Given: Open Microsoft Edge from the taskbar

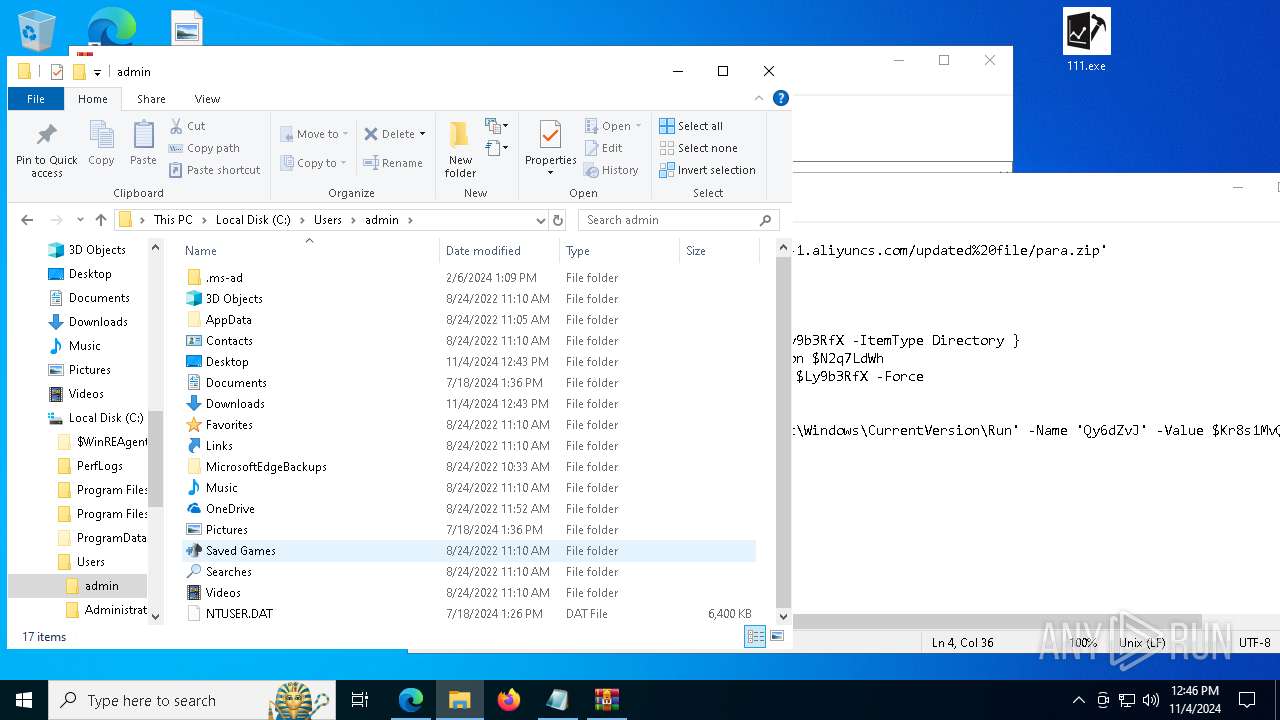Looking at the screenshot, I should [x=411, y=700].
